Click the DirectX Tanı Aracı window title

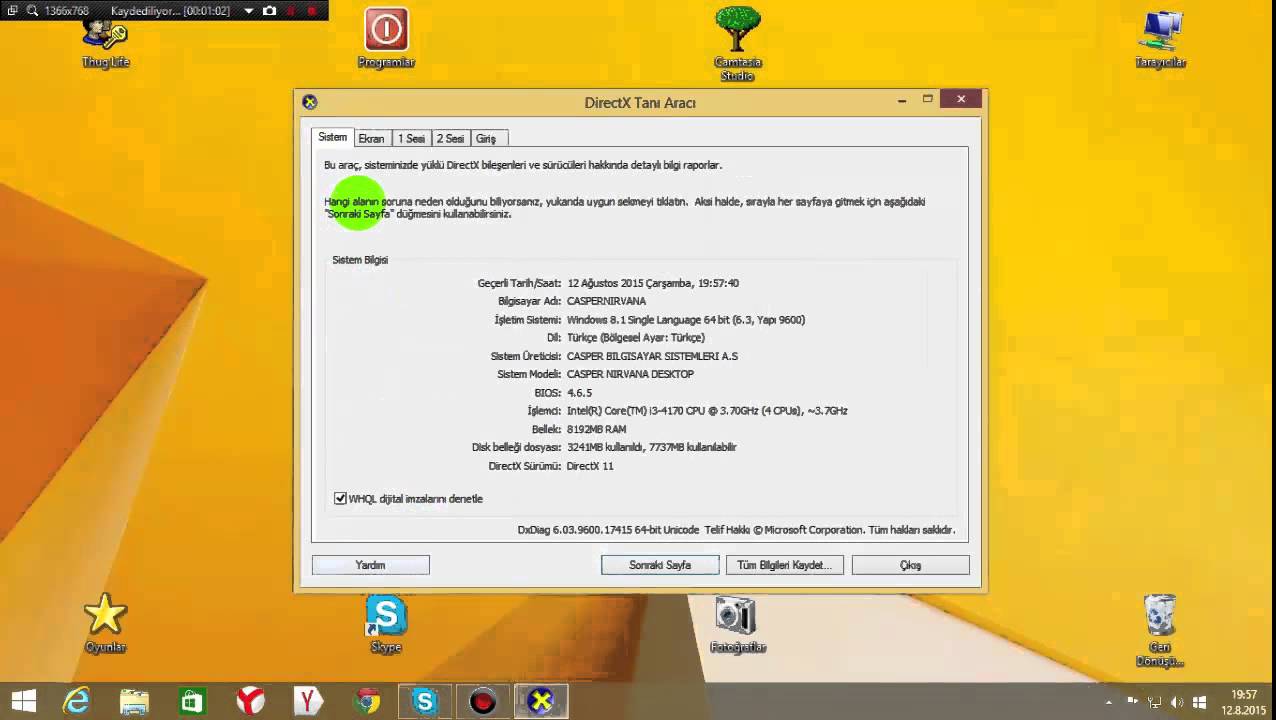[x=640, y=102]
